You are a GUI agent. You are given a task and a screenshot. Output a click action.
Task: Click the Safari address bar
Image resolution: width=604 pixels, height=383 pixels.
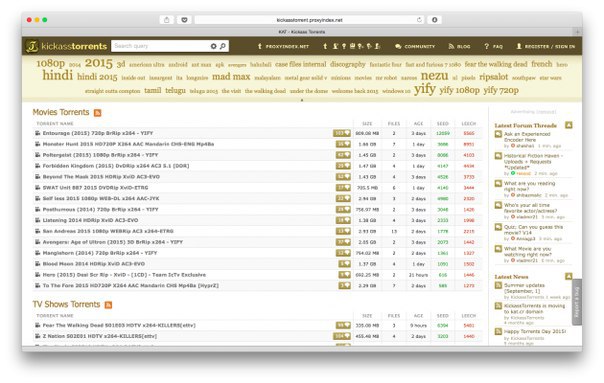click(309, 20)
